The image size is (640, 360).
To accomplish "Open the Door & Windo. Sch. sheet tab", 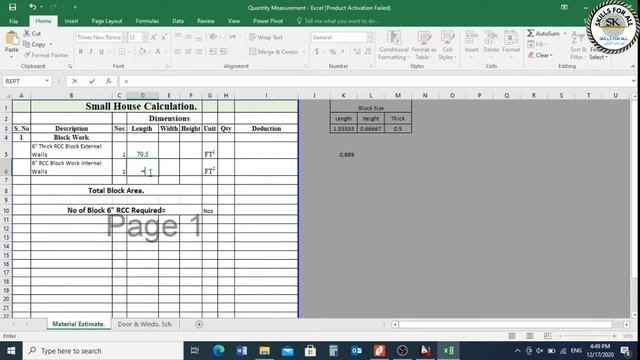I will tap(145, 324).
